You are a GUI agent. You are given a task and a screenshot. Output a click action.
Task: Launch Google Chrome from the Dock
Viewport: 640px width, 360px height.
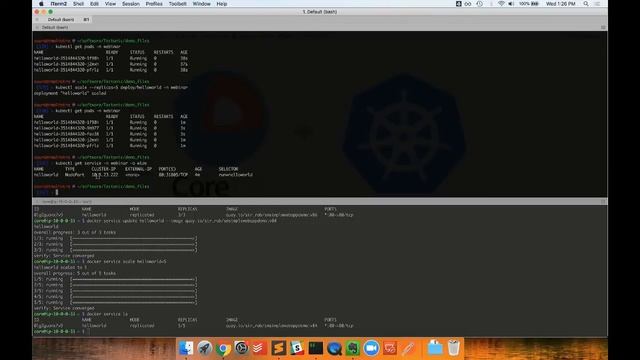pos(223,348)
